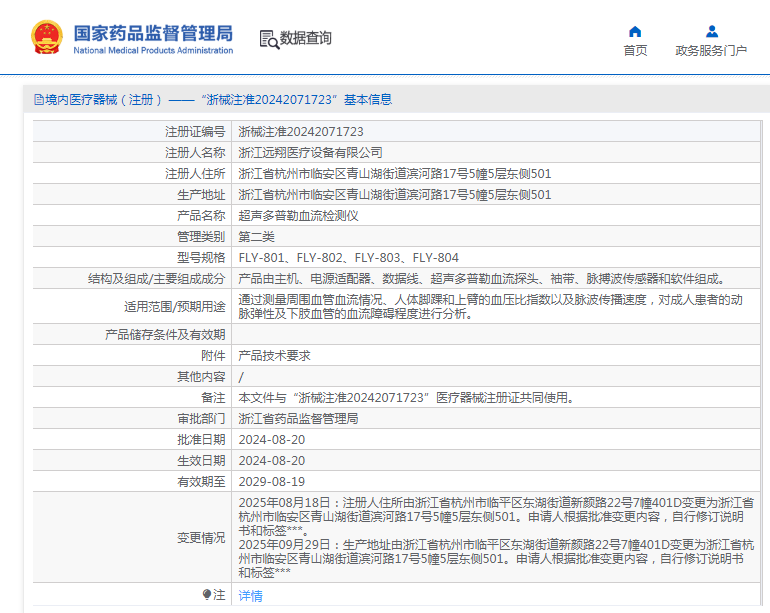Click the lightbulb icon beside 注
This screenshot has width=770, height=613.
tap(207, 595)
